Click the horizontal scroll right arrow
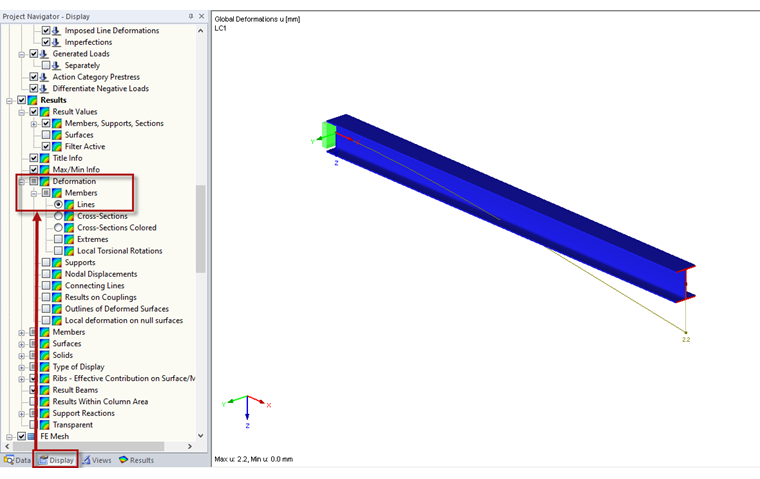This screenshot has width=760, height=479. (x=190, y=446)
